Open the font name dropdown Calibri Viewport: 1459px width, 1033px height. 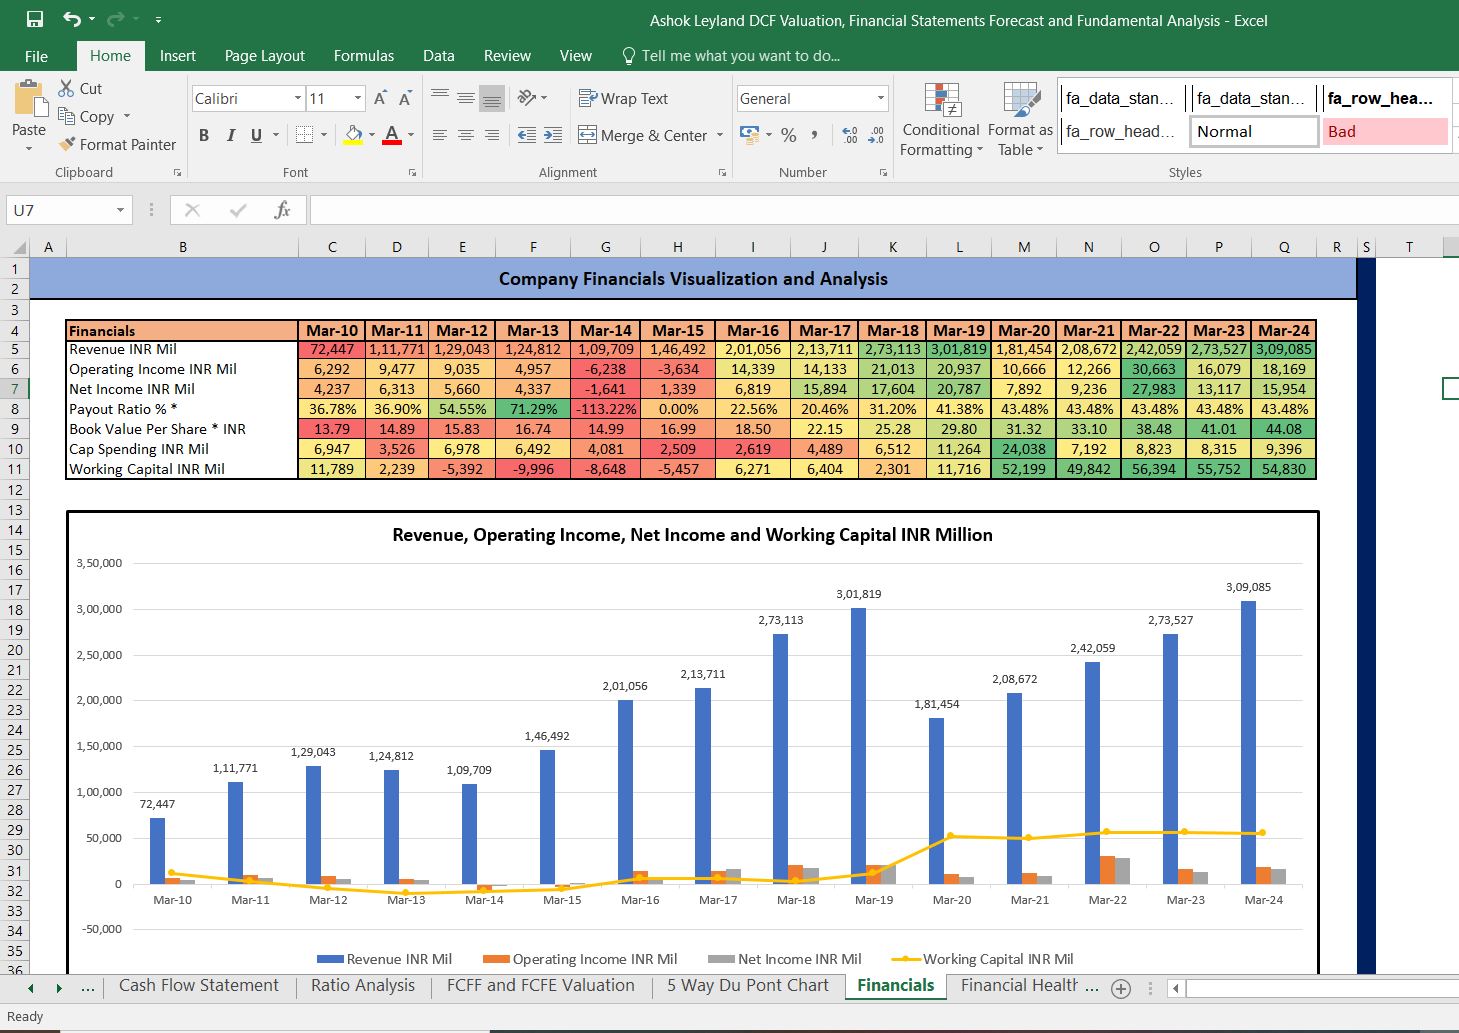point(298,98)
